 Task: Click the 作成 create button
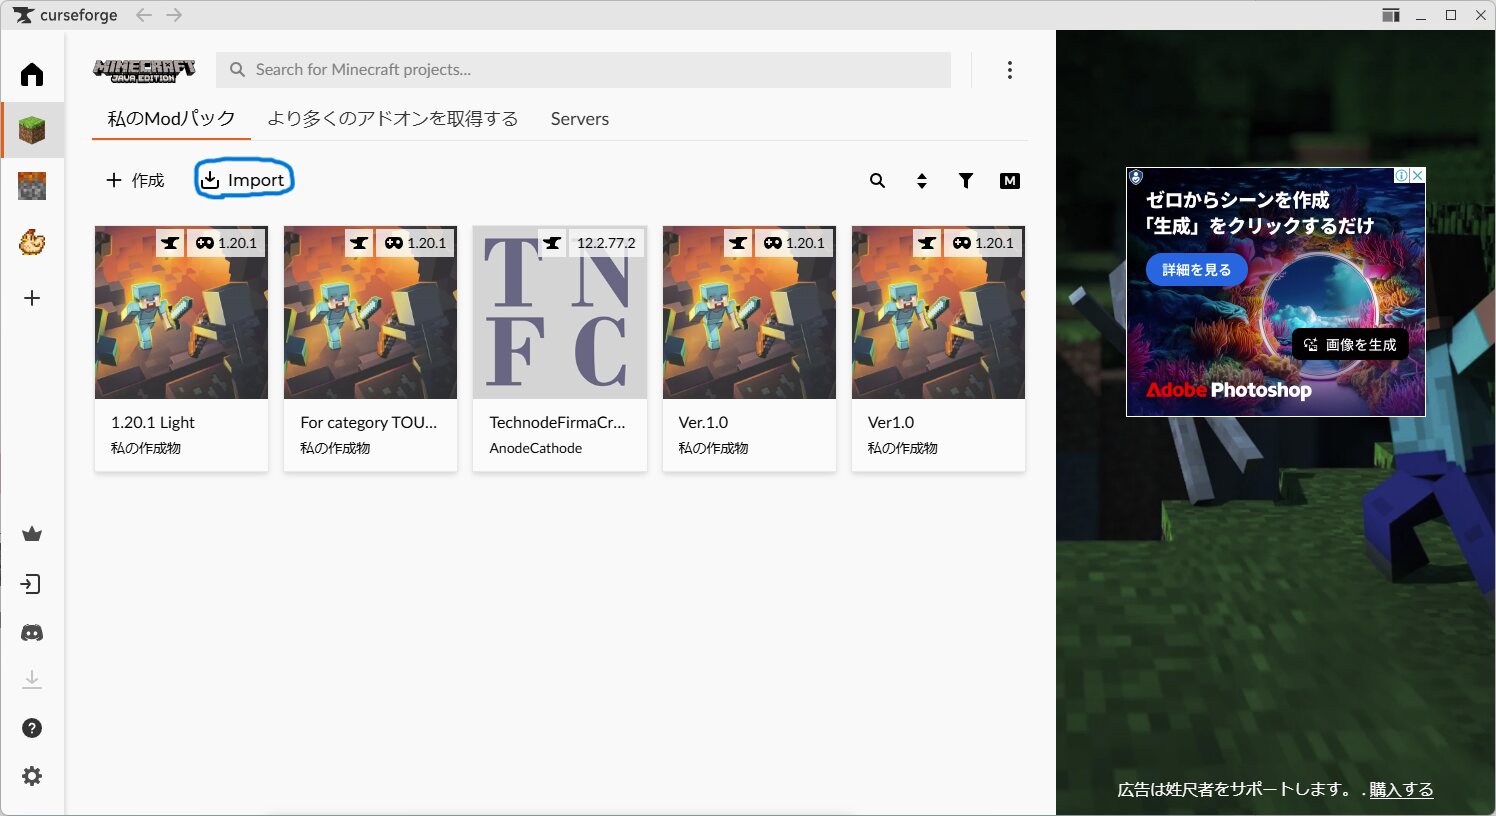(x=135, y=180)
